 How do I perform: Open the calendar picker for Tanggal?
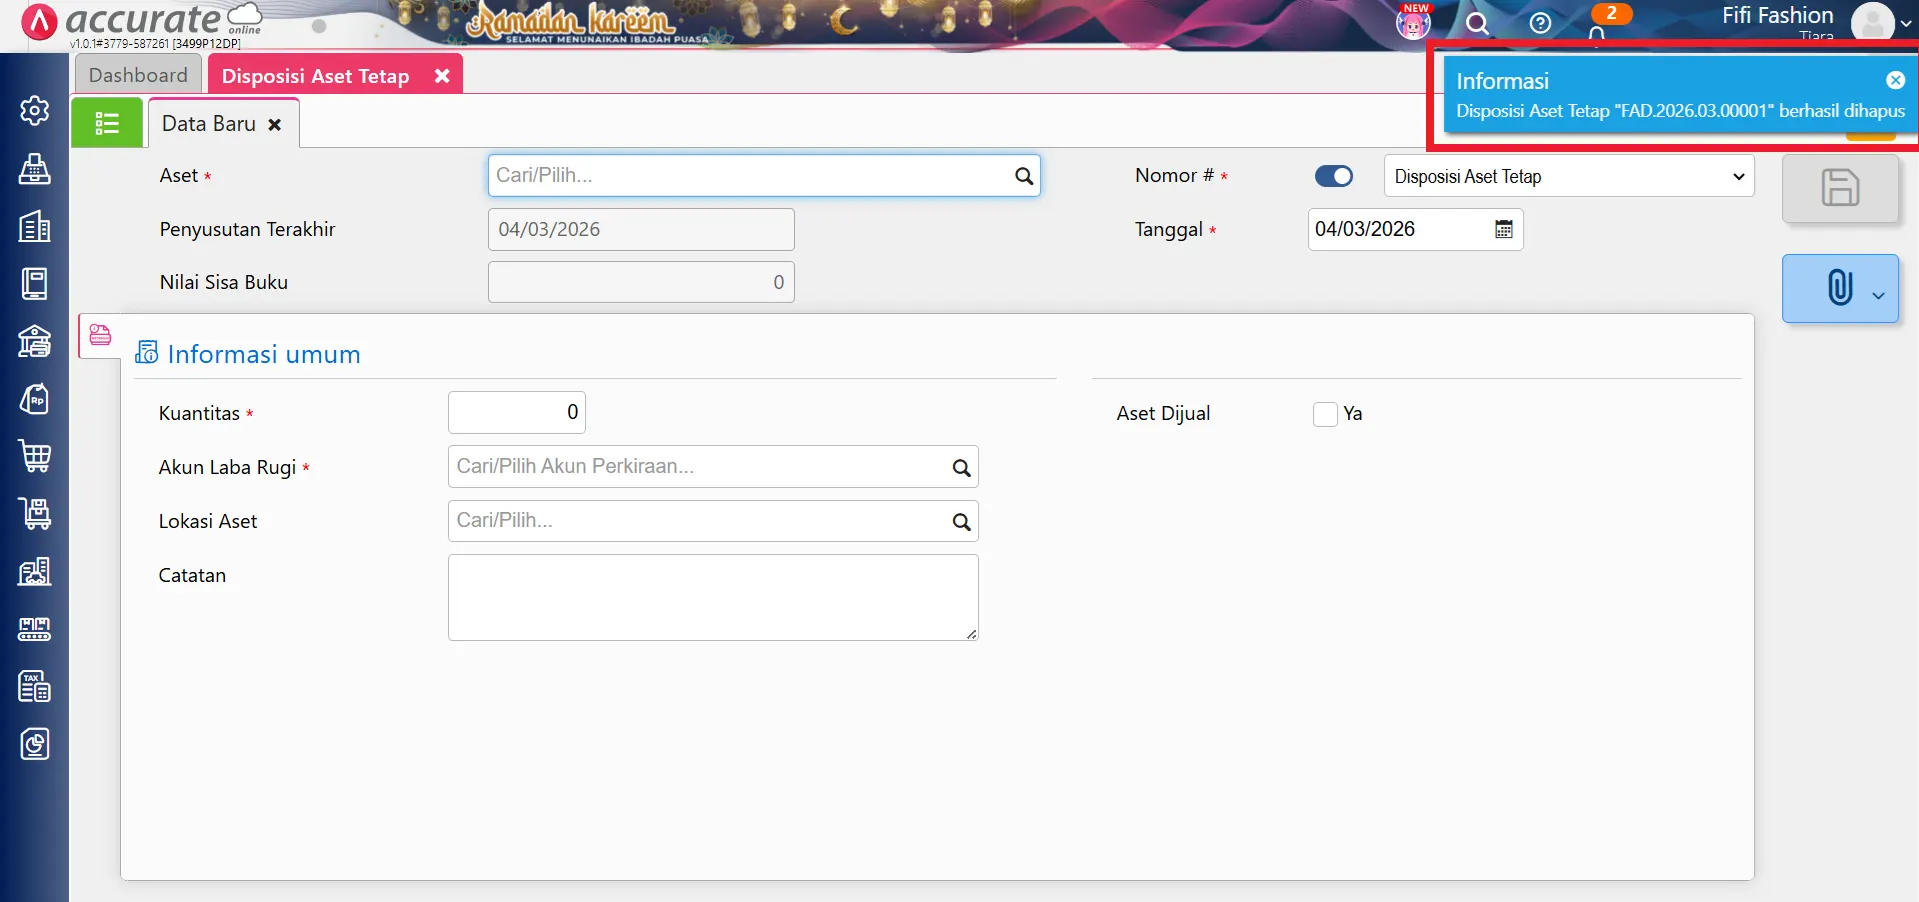1503,229
